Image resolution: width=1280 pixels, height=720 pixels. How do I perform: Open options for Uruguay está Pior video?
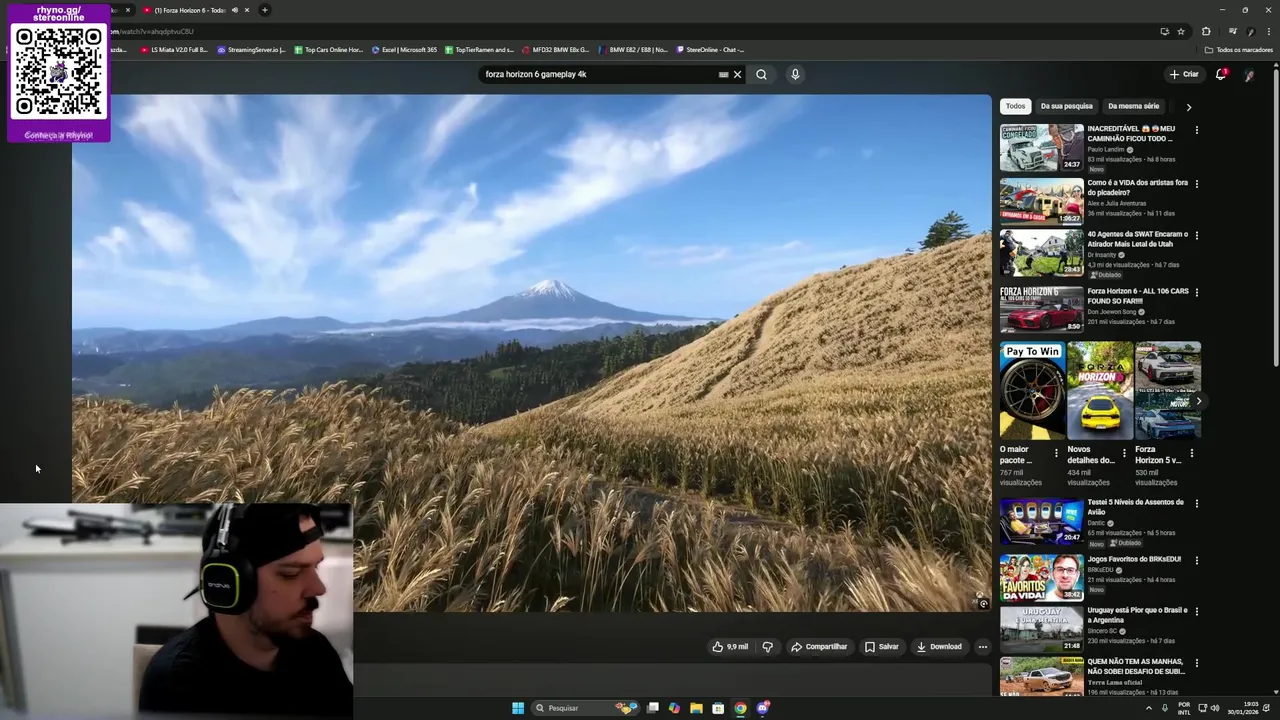click(x=1196, y=611)
